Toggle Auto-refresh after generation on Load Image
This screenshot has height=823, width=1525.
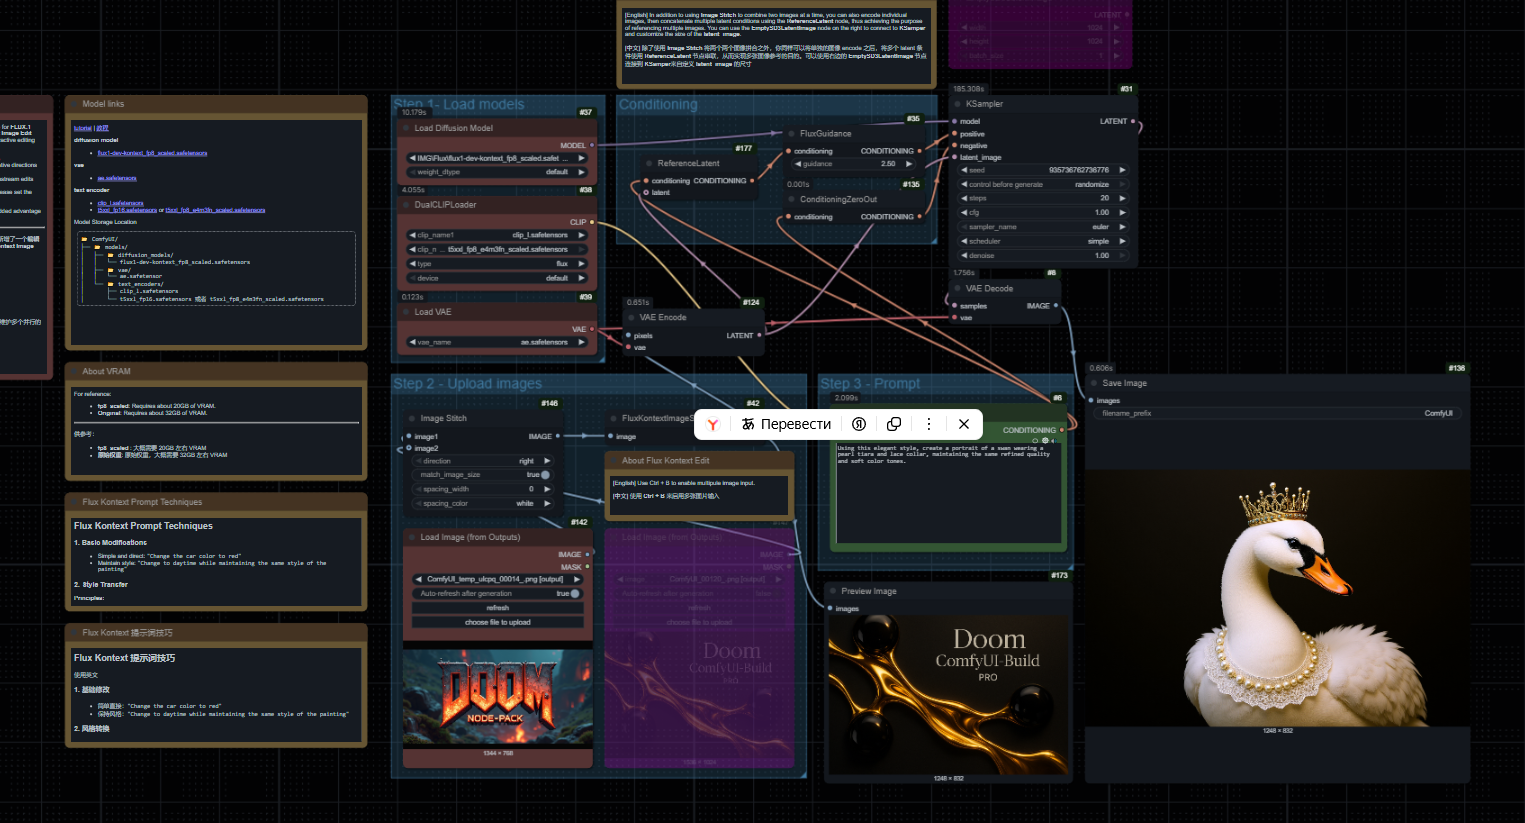click(574, 593)
